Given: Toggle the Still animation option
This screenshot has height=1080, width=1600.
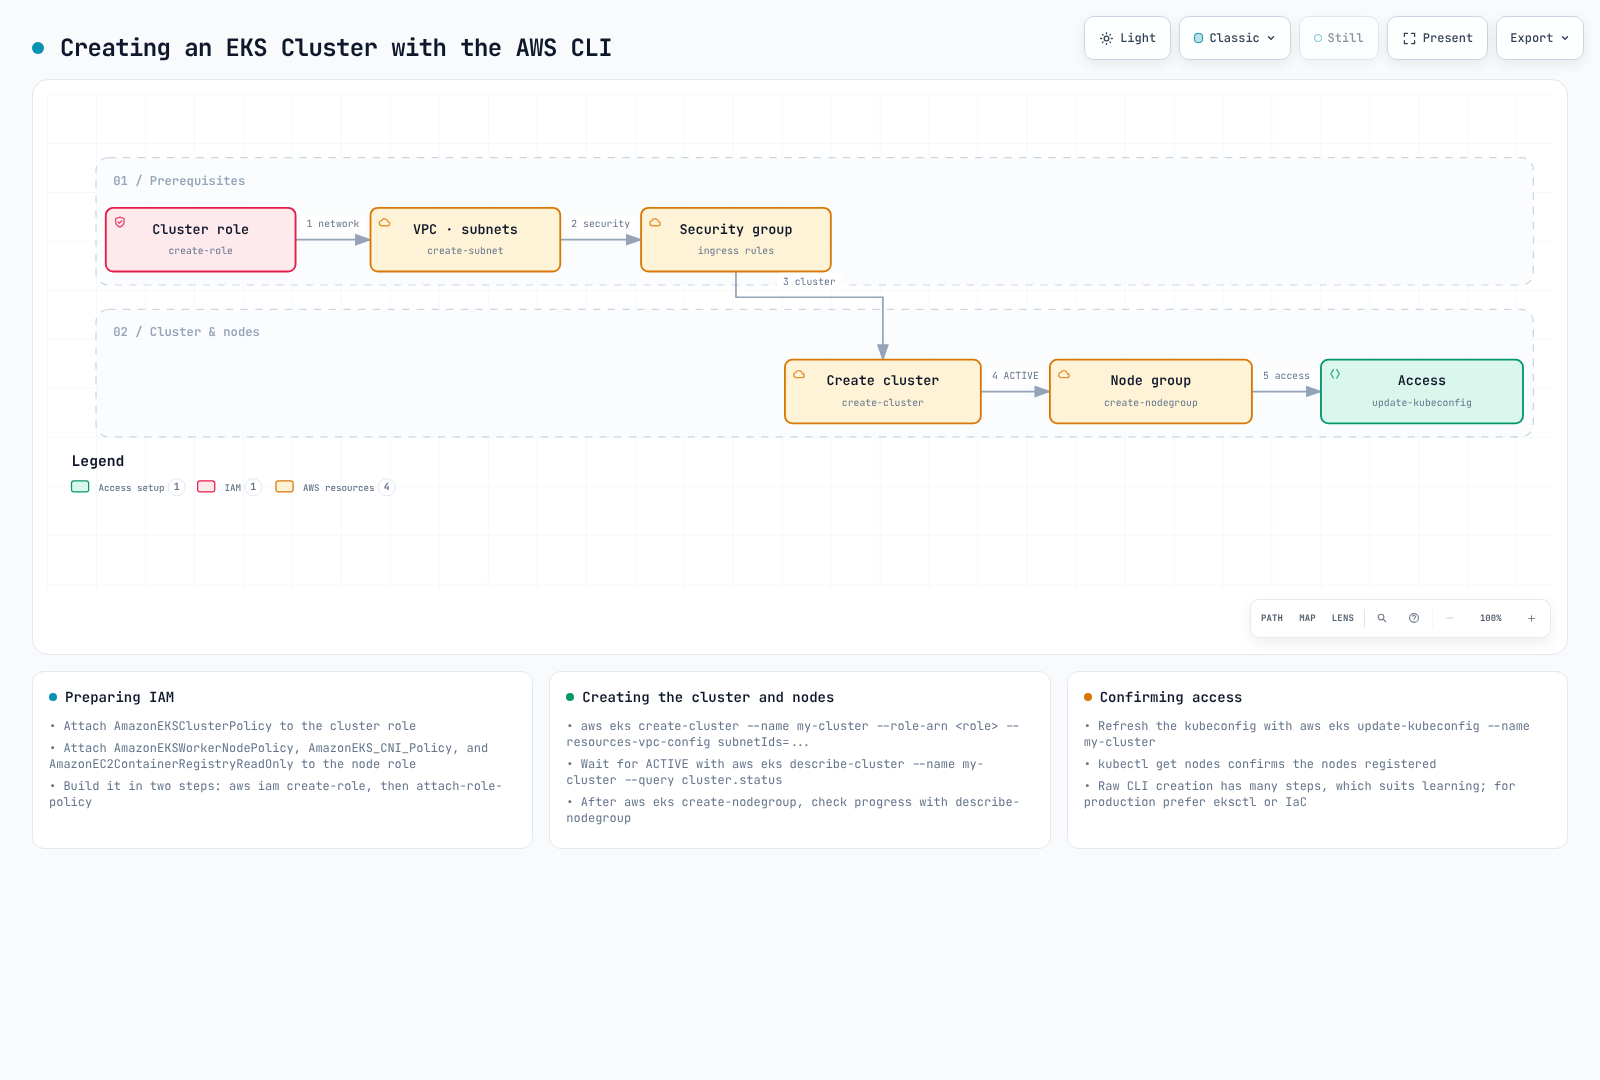Looking at the screenshot, I should coord(1339,38).
